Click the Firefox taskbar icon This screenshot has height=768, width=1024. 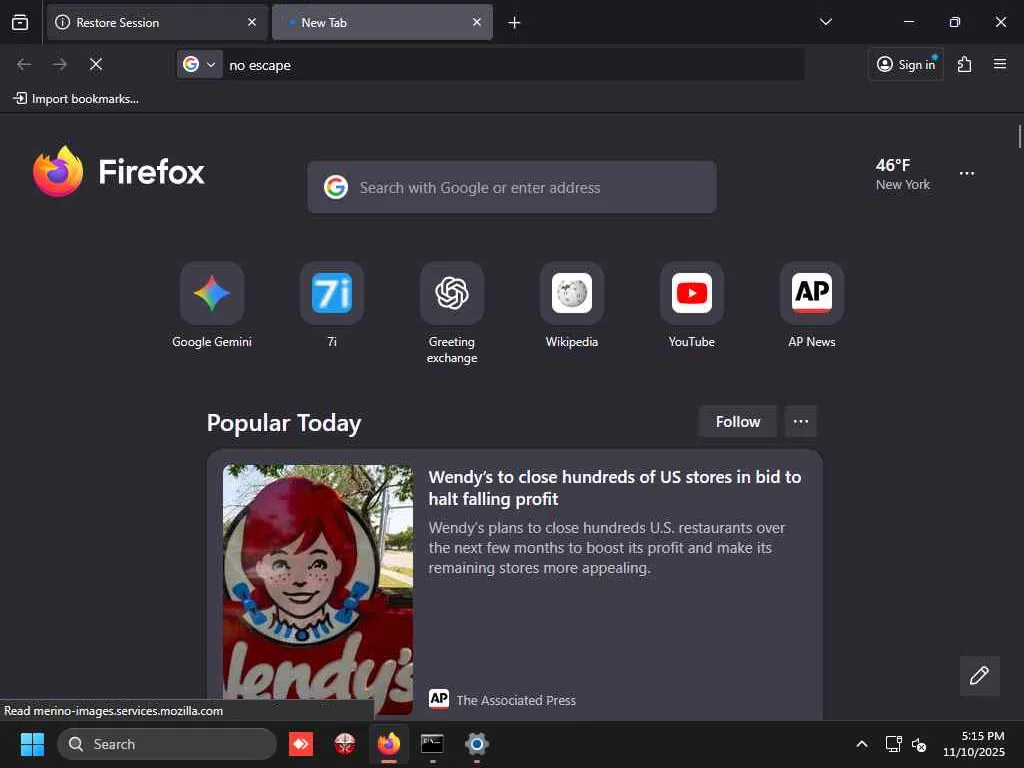(x=389, y=744)
